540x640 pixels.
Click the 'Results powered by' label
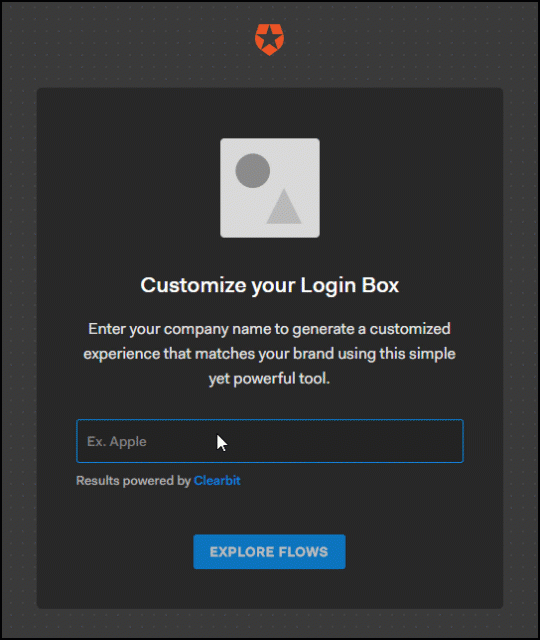(x=133, y=481)
